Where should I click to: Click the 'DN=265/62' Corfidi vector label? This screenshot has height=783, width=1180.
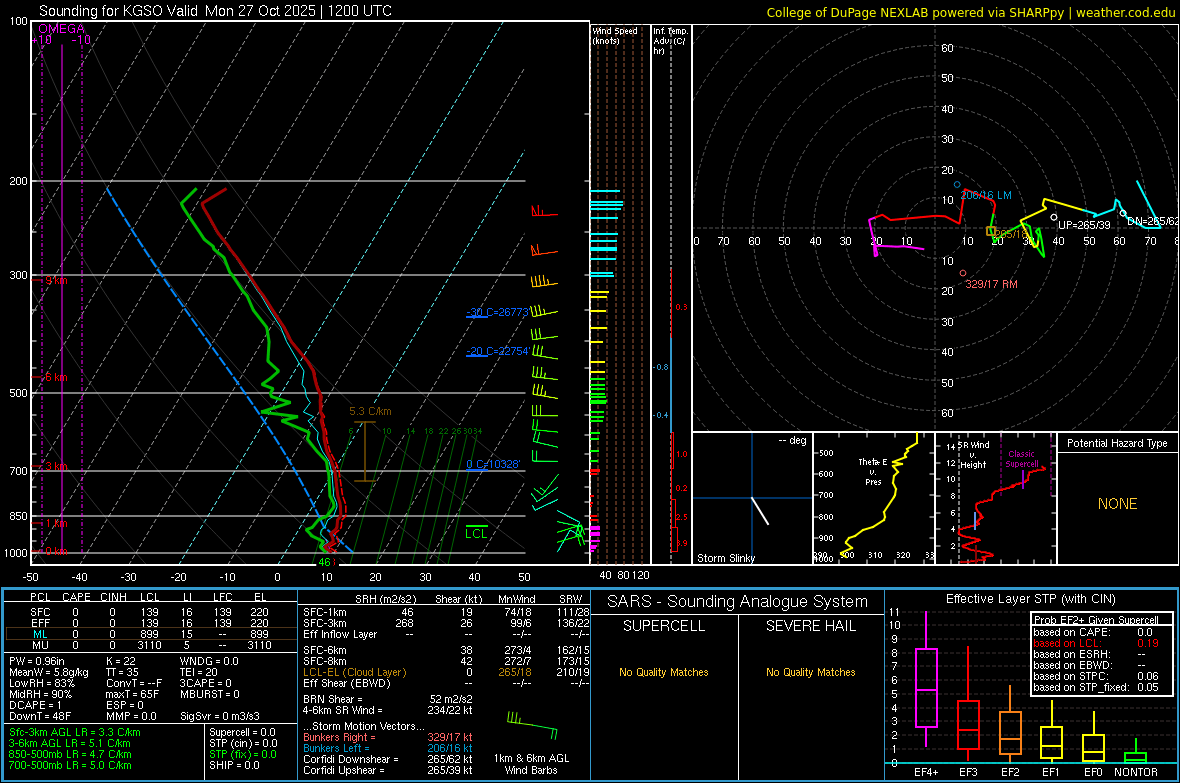click(1152, 221)
